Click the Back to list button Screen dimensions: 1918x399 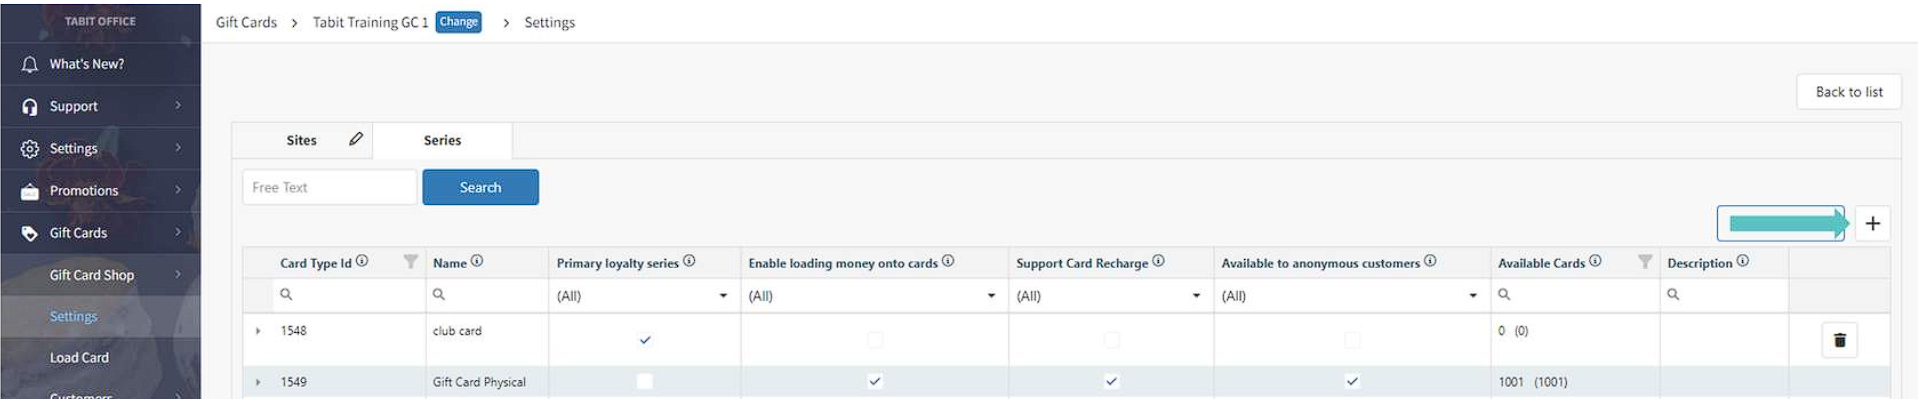pyautogui.click(x=1848, y=92)
